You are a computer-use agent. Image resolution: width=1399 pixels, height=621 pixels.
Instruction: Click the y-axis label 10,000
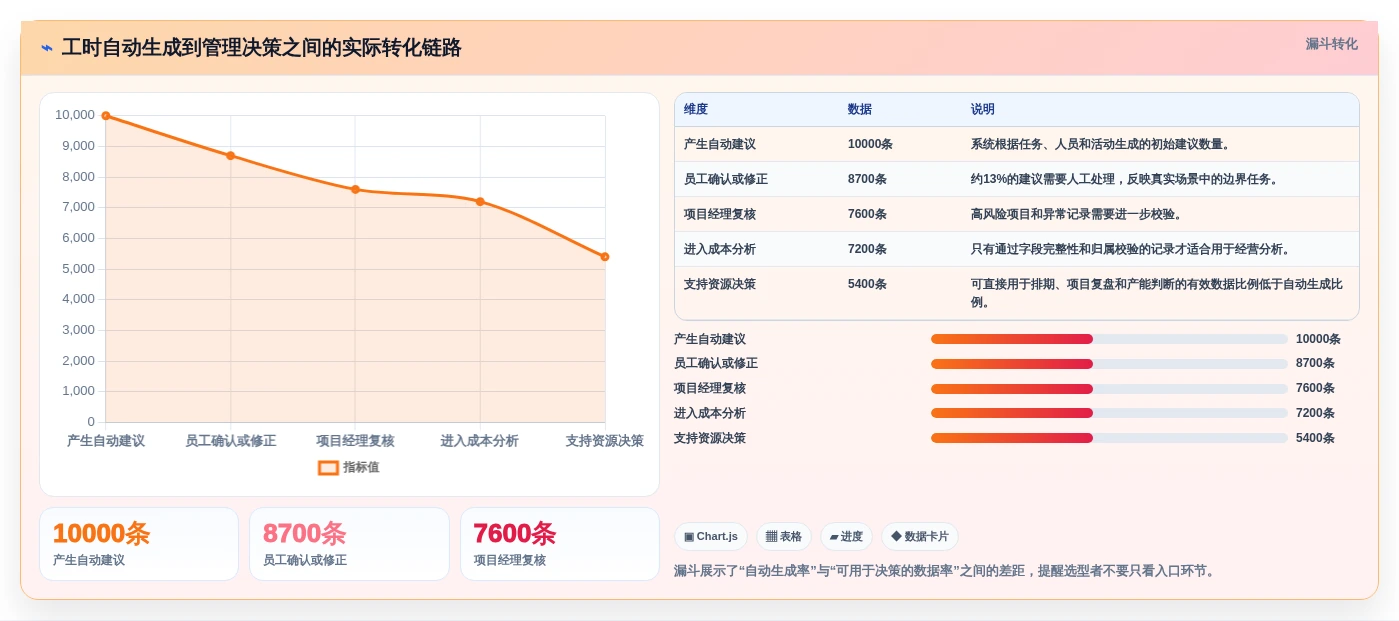(x=75, y=115)
